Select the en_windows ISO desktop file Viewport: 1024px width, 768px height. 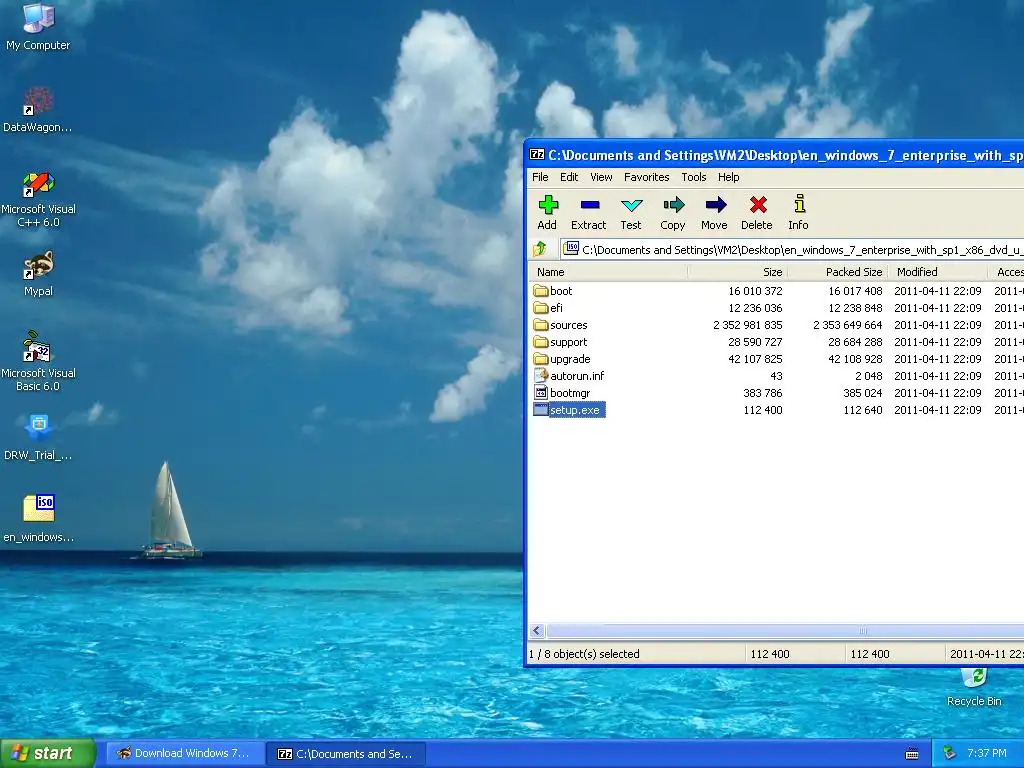click(38, 519)
